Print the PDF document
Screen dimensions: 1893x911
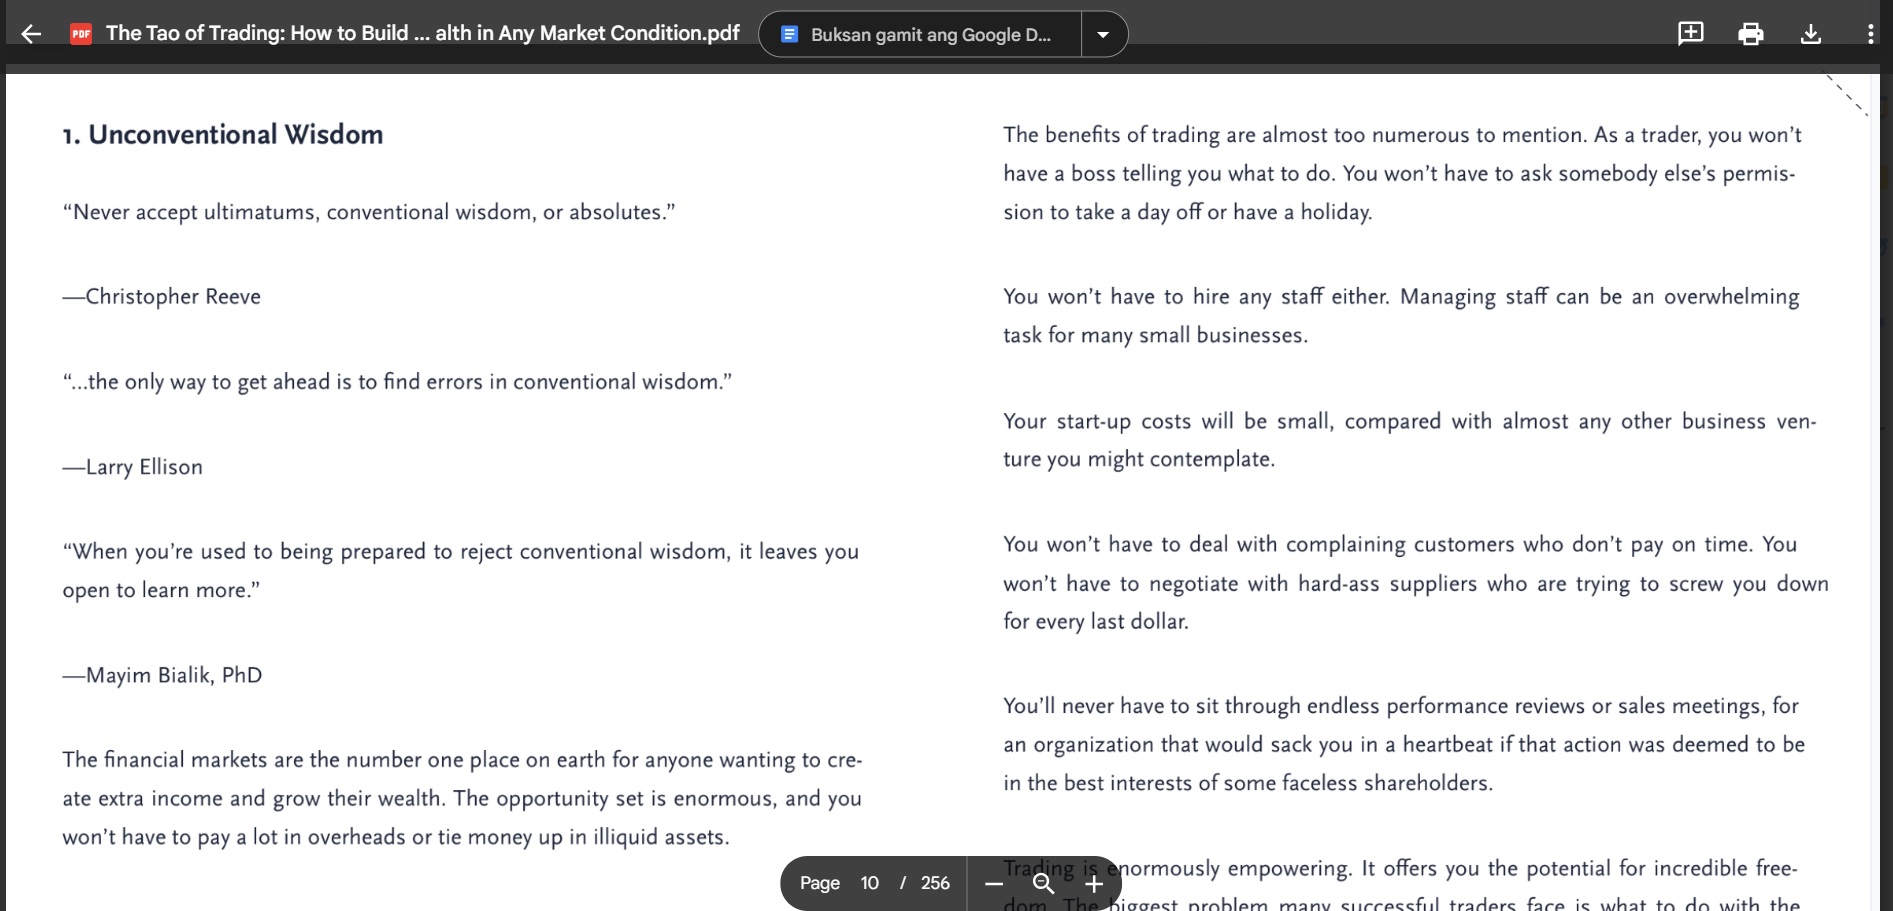click(1751, 34)
